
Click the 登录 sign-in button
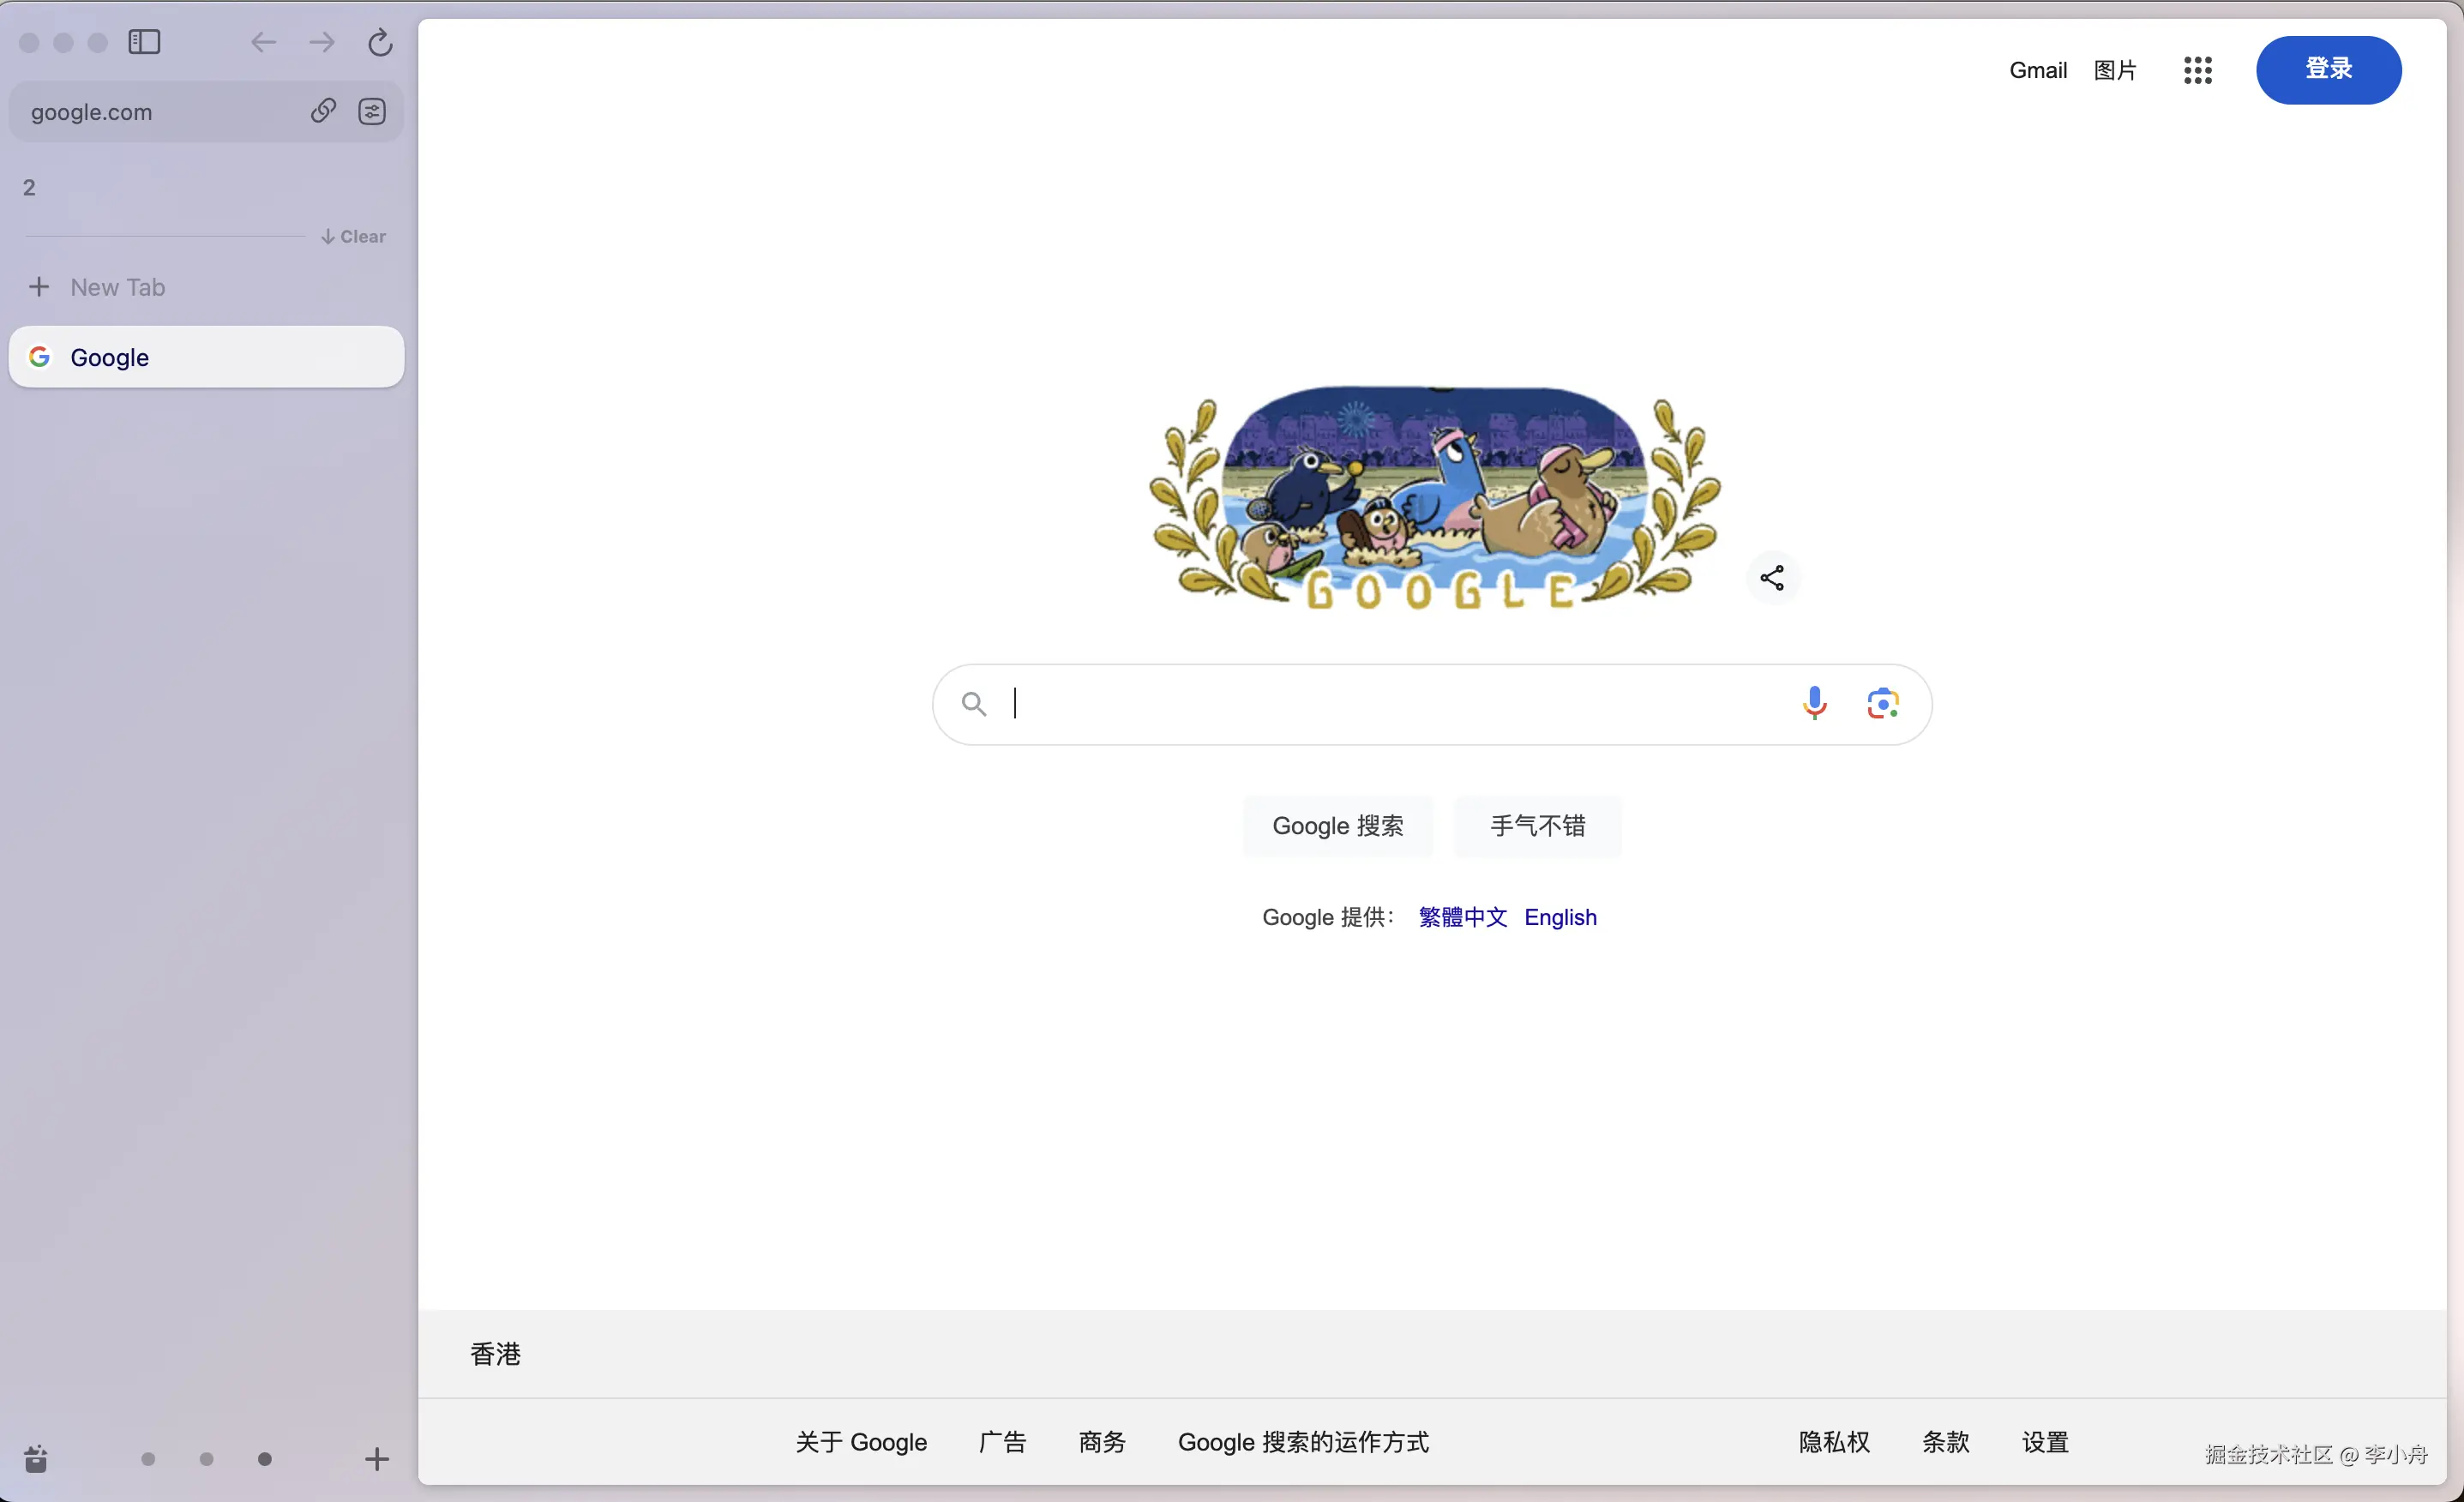pos(2328,70)
